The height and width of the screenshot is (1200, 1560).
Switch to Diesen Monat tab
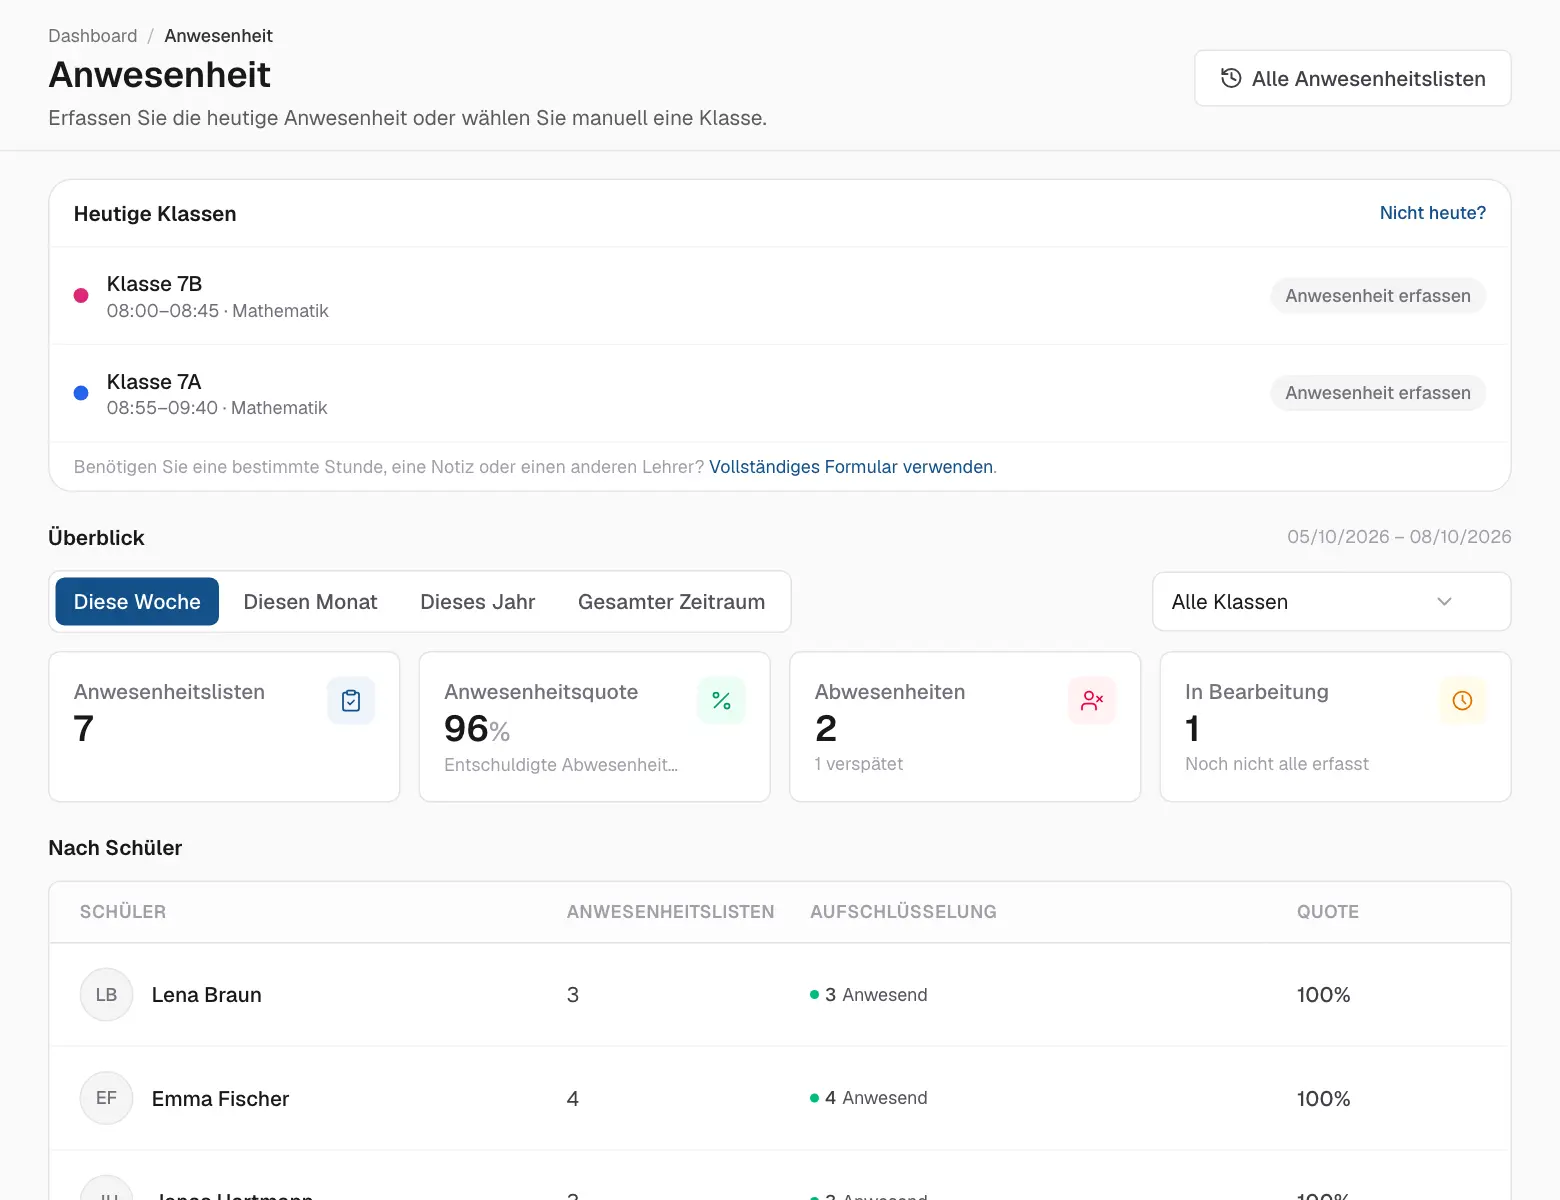click(x=310, y=602)
